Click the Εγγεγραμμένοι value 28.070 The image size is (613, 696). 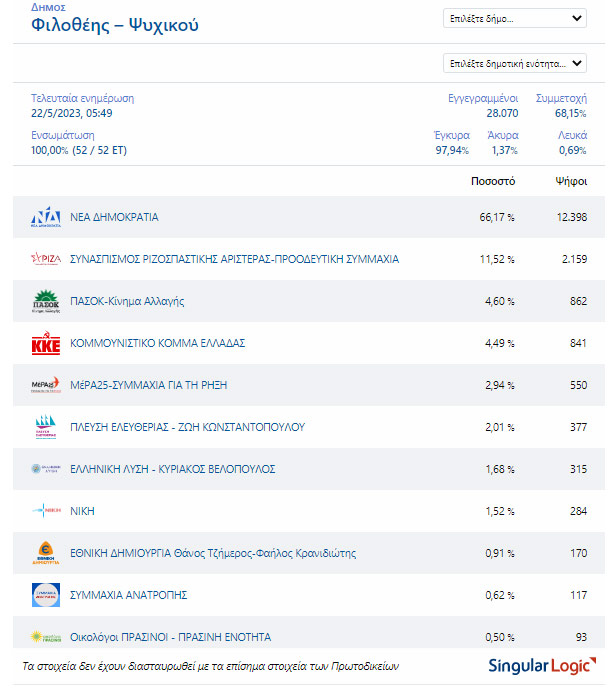click(x=502, y=113)
